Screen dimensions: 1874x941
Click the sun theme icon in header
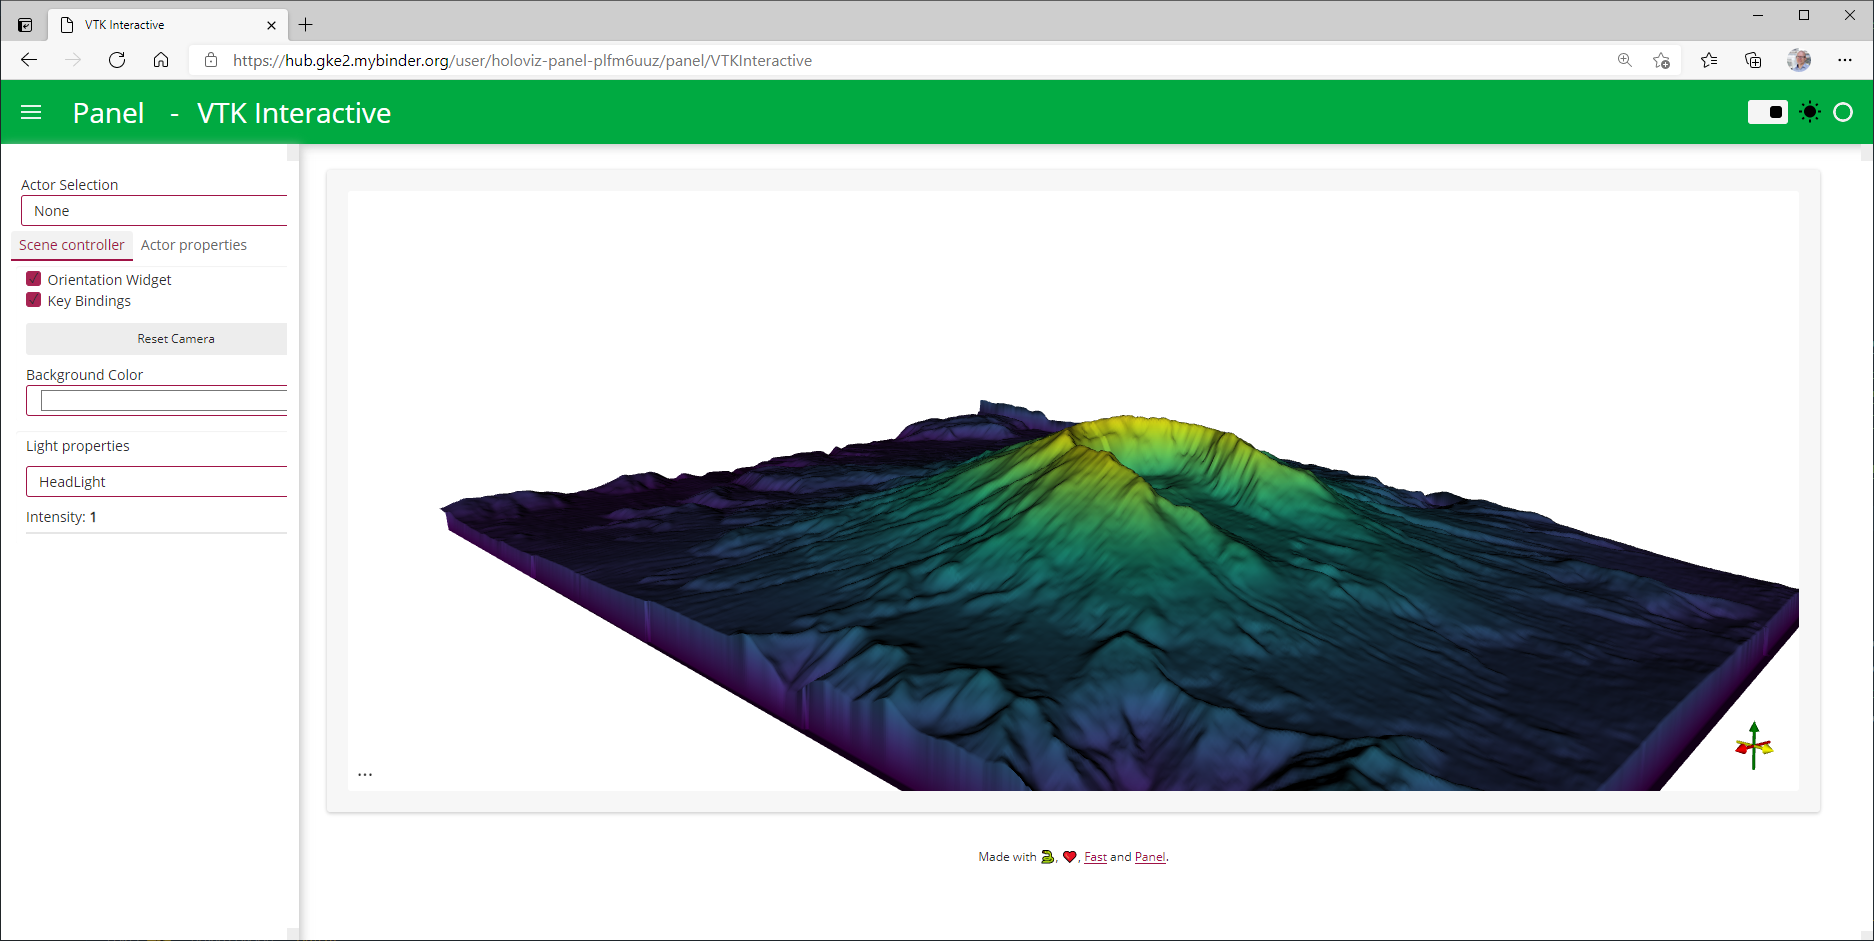(1809, 112)
